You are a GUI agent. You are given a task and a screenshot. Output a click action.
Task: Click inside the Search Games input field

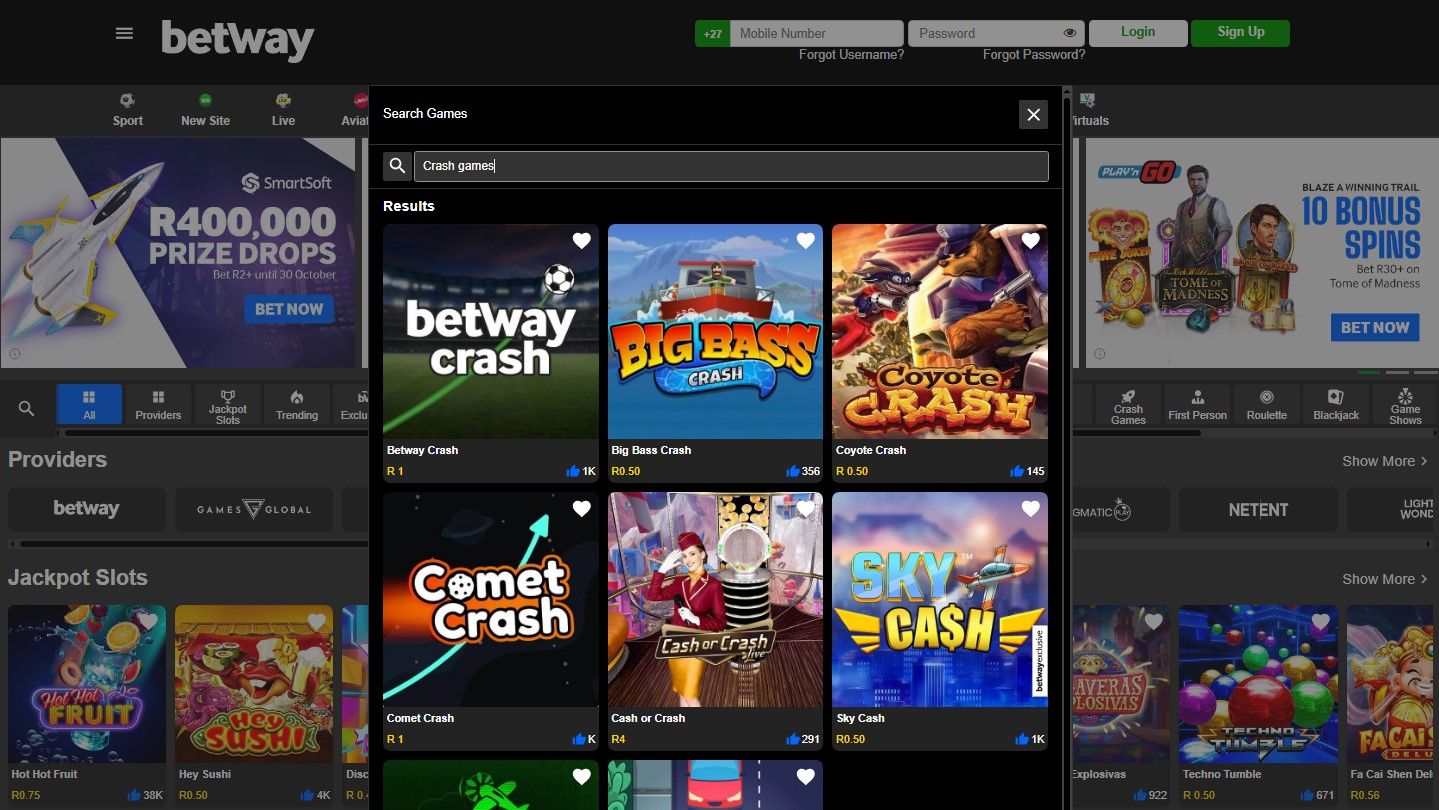point(731,166)
